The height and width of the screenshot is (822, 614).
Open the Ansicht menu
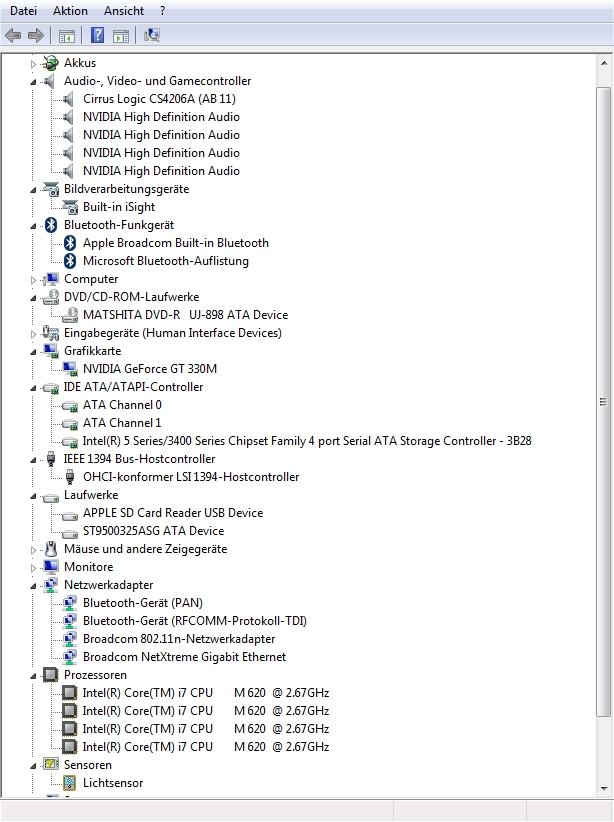coord(124,10)
